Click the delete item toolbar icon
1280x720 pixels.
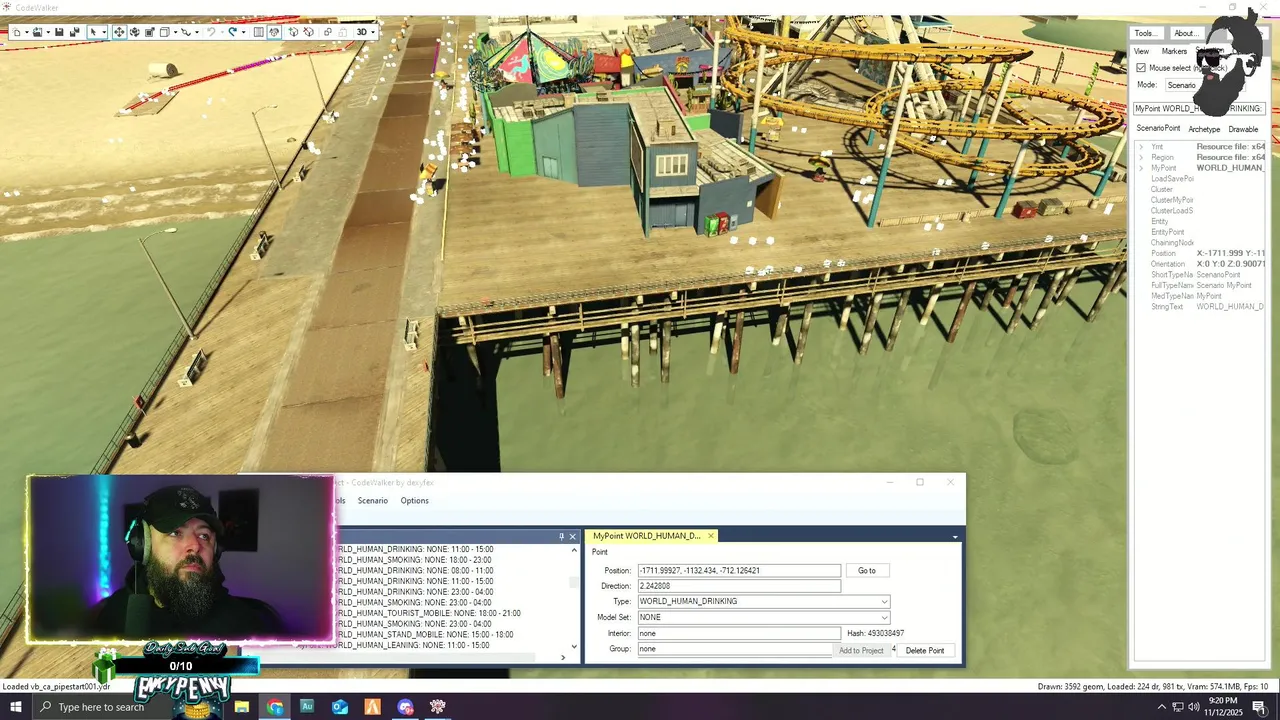pos(308,32)
